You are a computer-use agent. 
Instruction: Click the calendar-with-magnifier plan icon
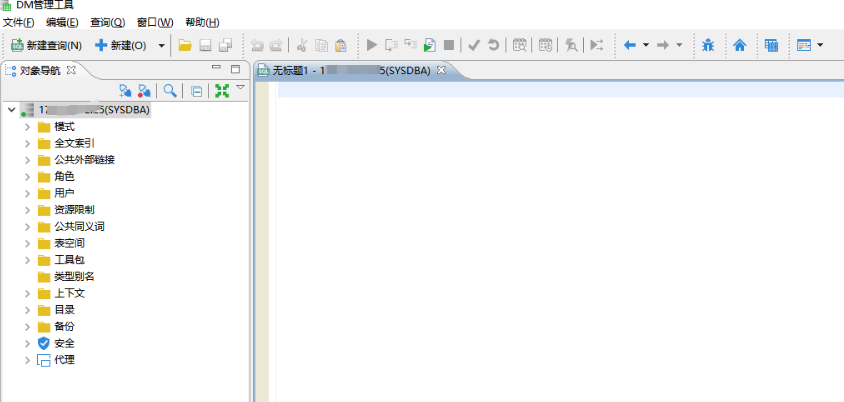pyautogui.click(x=519, y=45)
